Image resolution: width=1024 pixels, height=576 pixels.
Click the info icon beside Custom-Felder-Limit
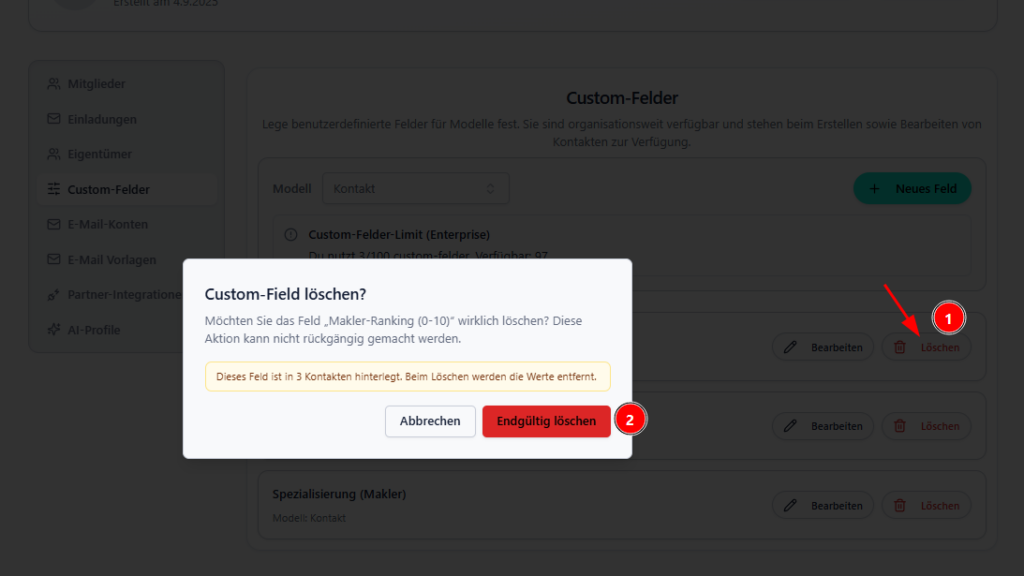(291, 235)
